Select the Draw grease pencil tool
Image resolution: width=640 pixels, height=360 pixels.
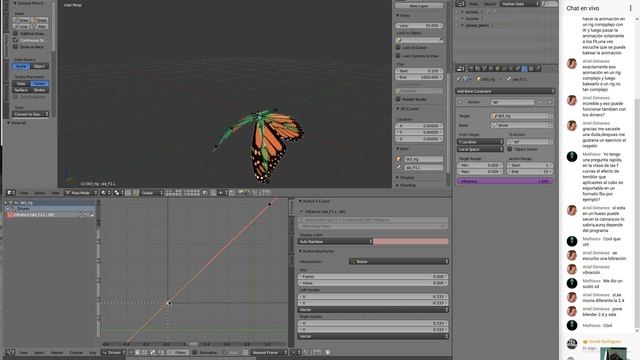click(x=21, y=20)
